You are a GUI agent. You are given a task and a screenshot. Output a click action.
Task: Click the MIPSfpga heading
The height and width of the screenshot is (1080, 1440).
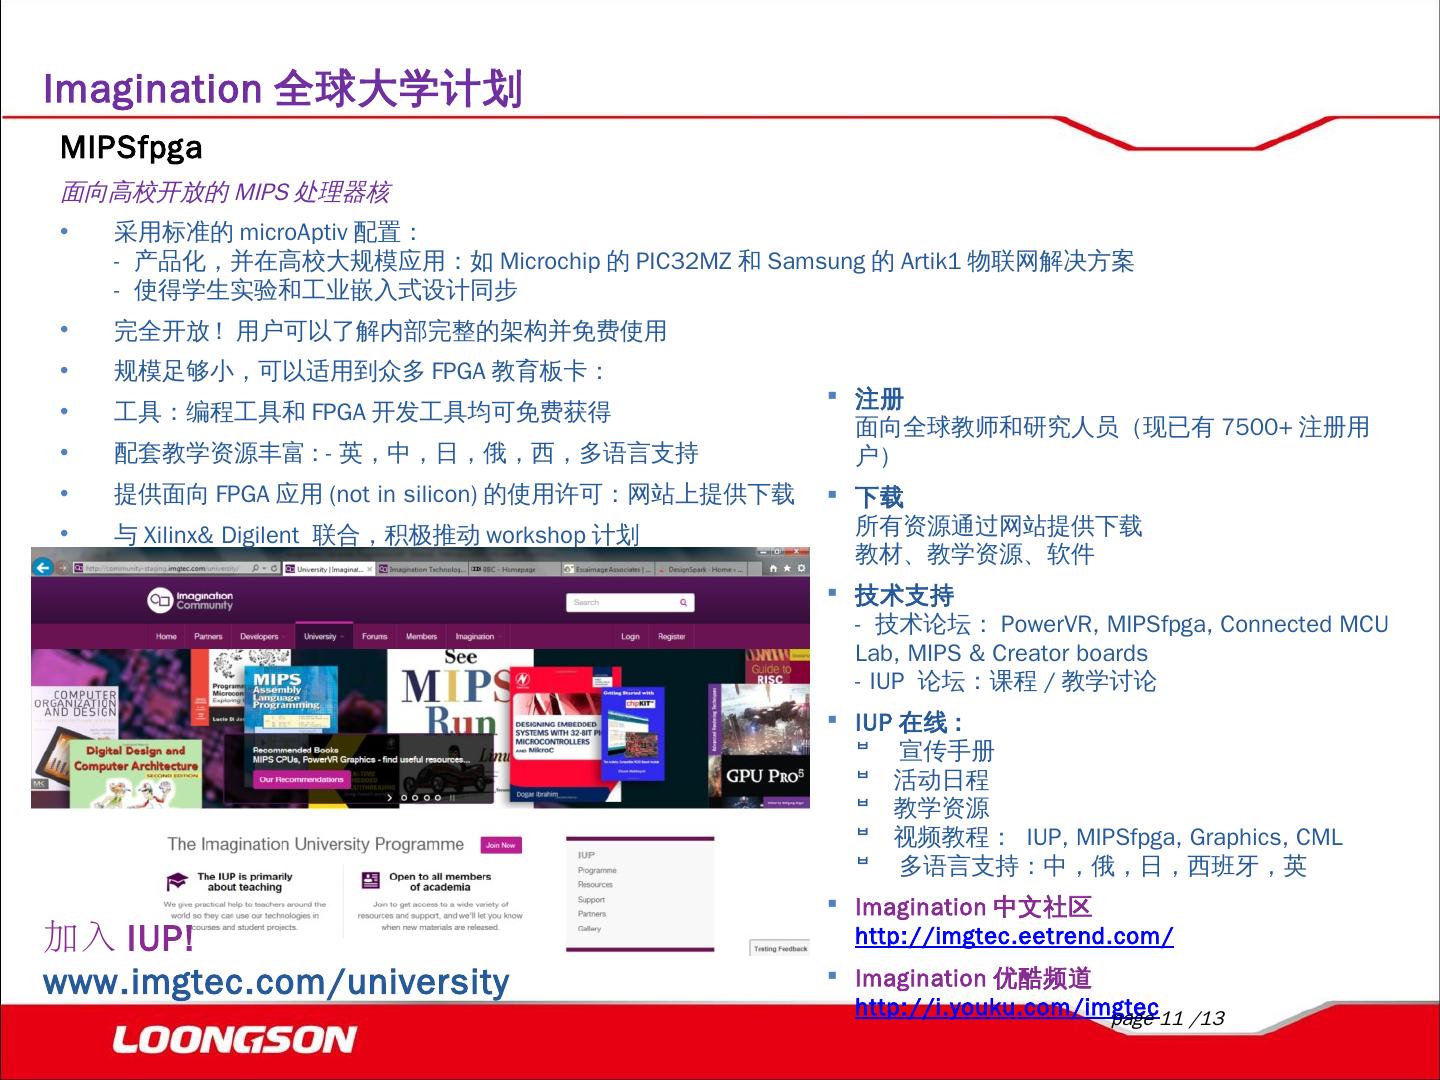click(x=131, y=148)
